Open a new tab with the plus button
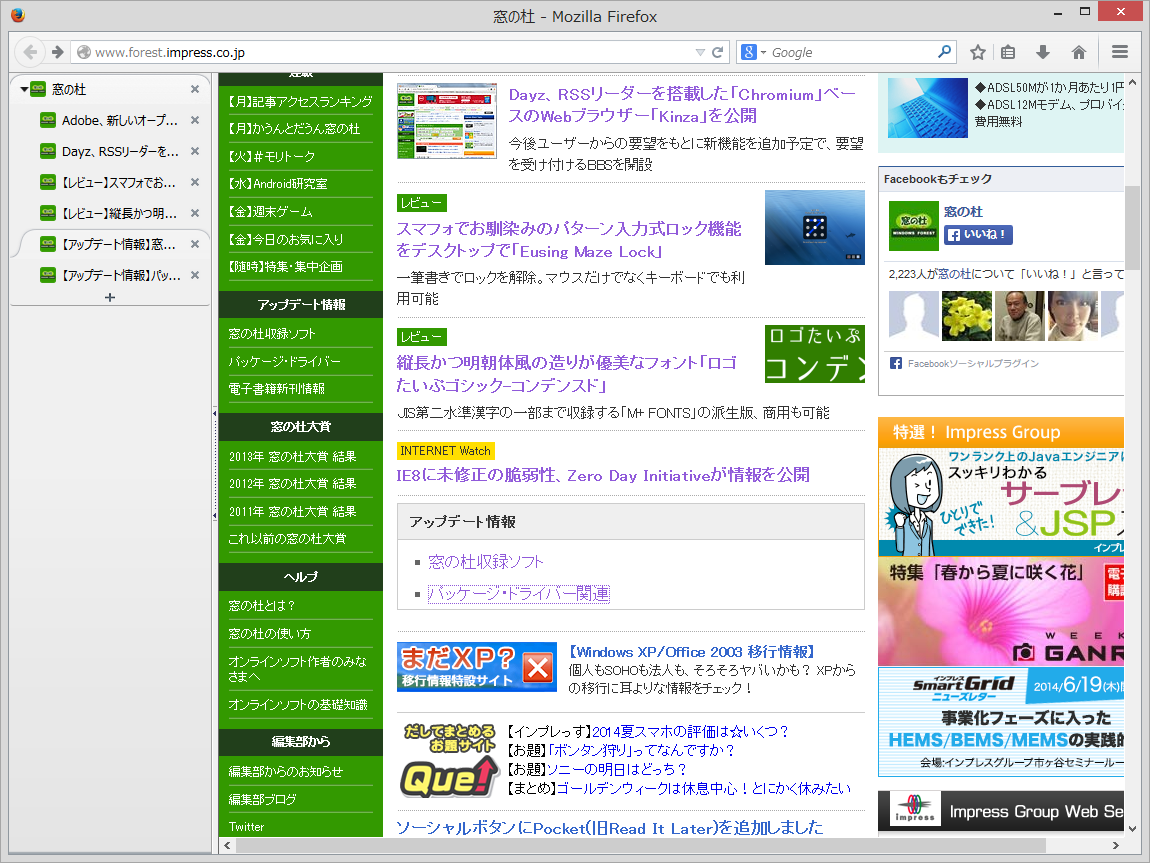Image resolution: width=1150 pixels, height=863 pixels. [110, 296]
